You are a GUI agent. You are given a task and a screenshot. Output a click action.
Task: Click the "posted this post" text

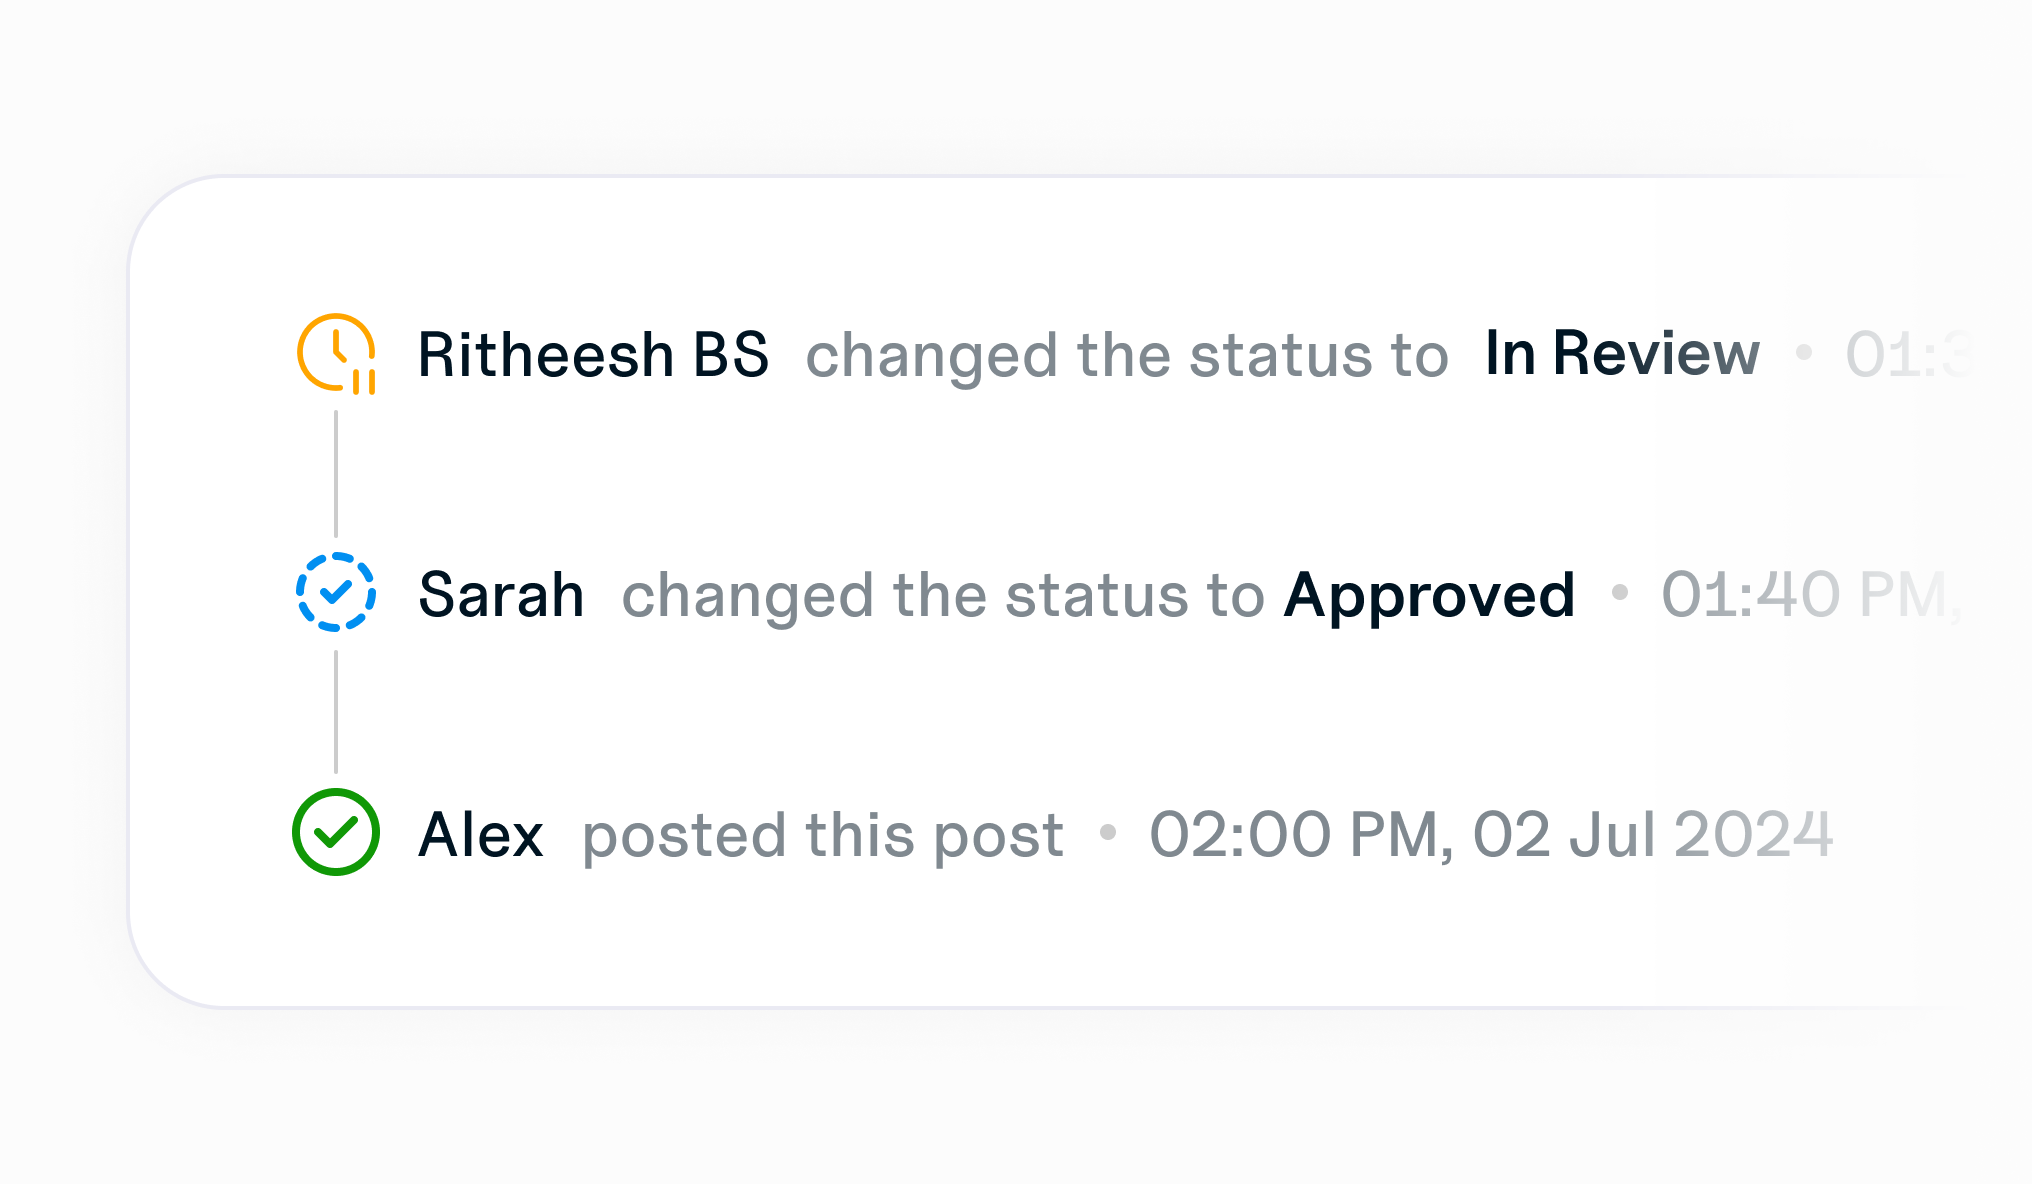822,835
